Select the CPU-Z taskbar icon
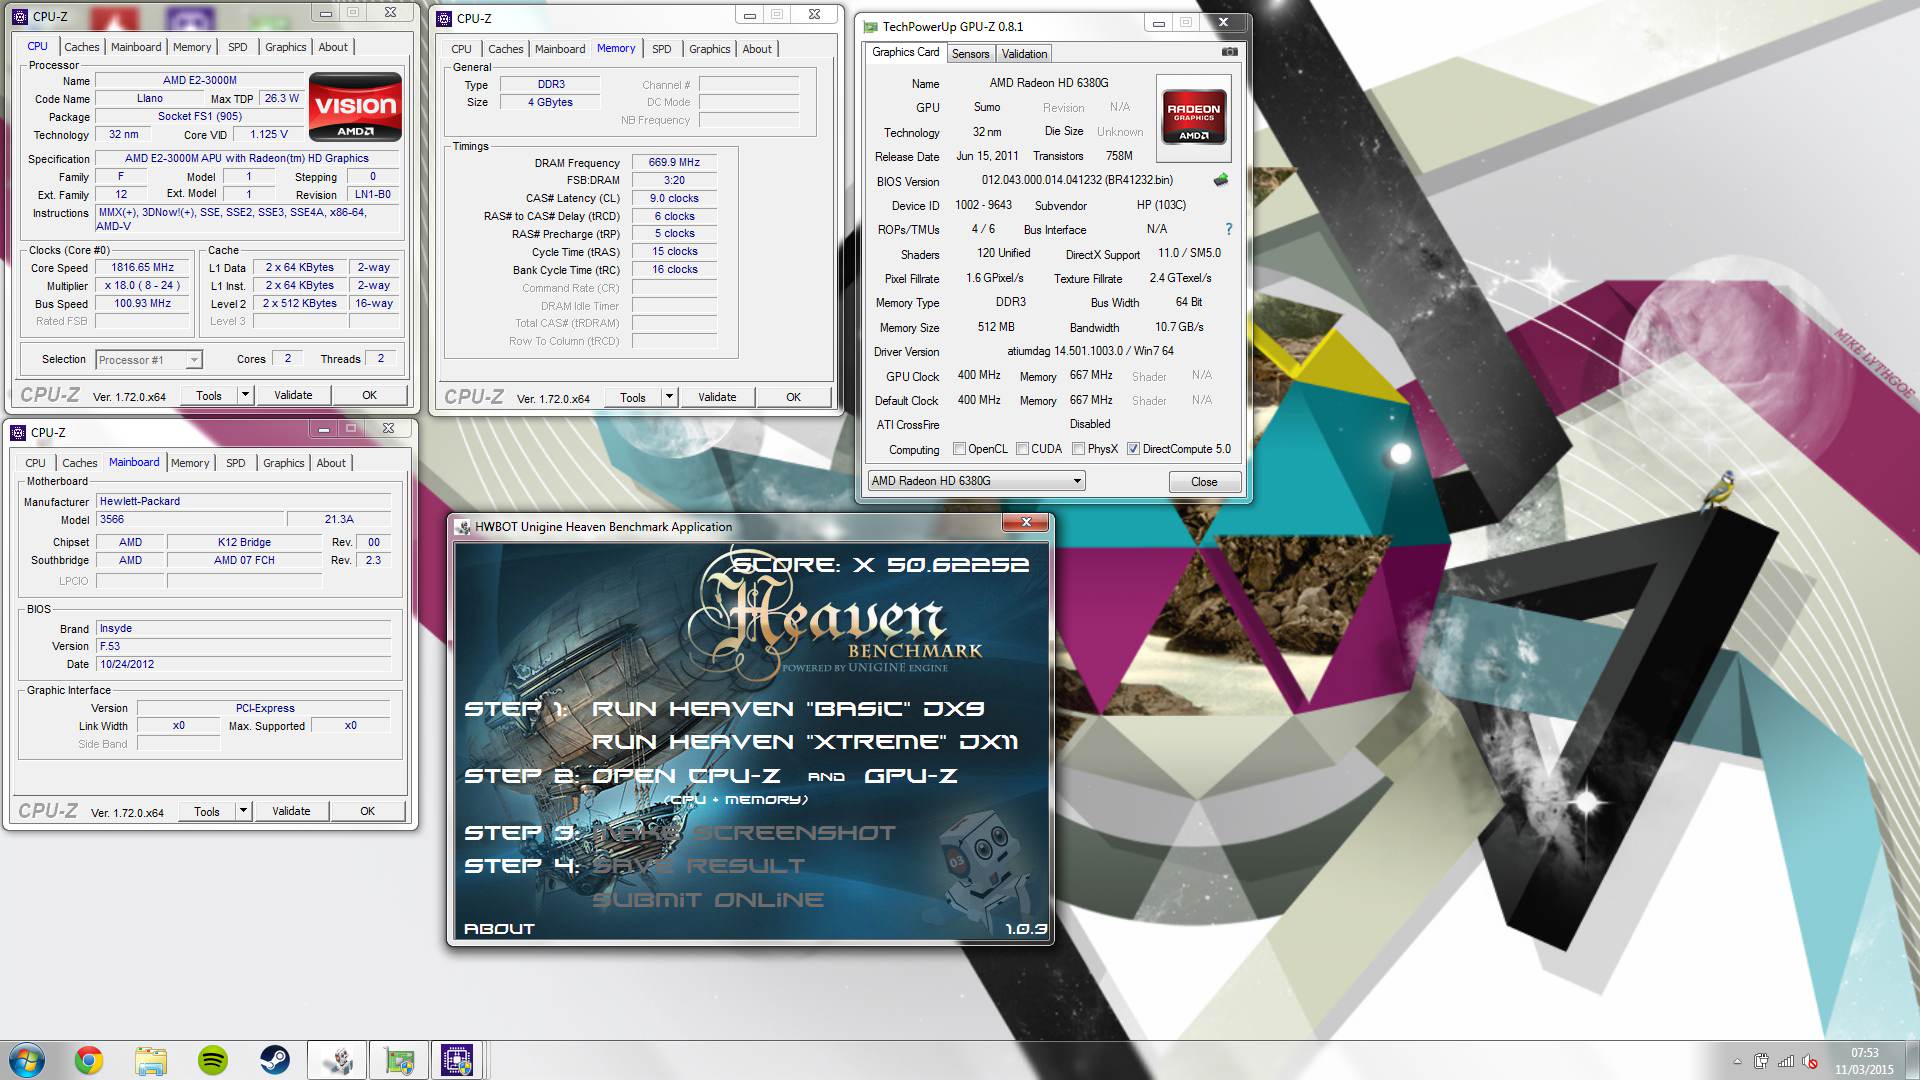The image size is (1920, 1080). [458, 1060]
